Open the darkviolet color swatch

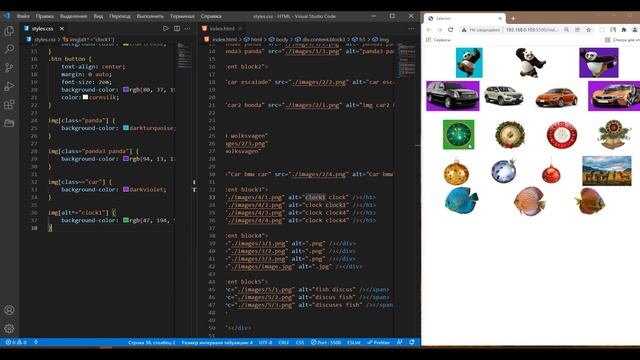[x=126, y=189]
